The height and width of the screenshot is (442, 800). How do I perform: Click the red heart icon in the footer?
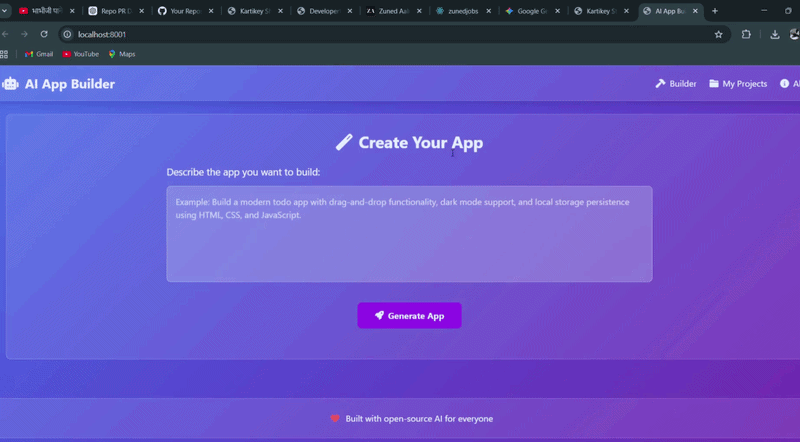(335, 419)
